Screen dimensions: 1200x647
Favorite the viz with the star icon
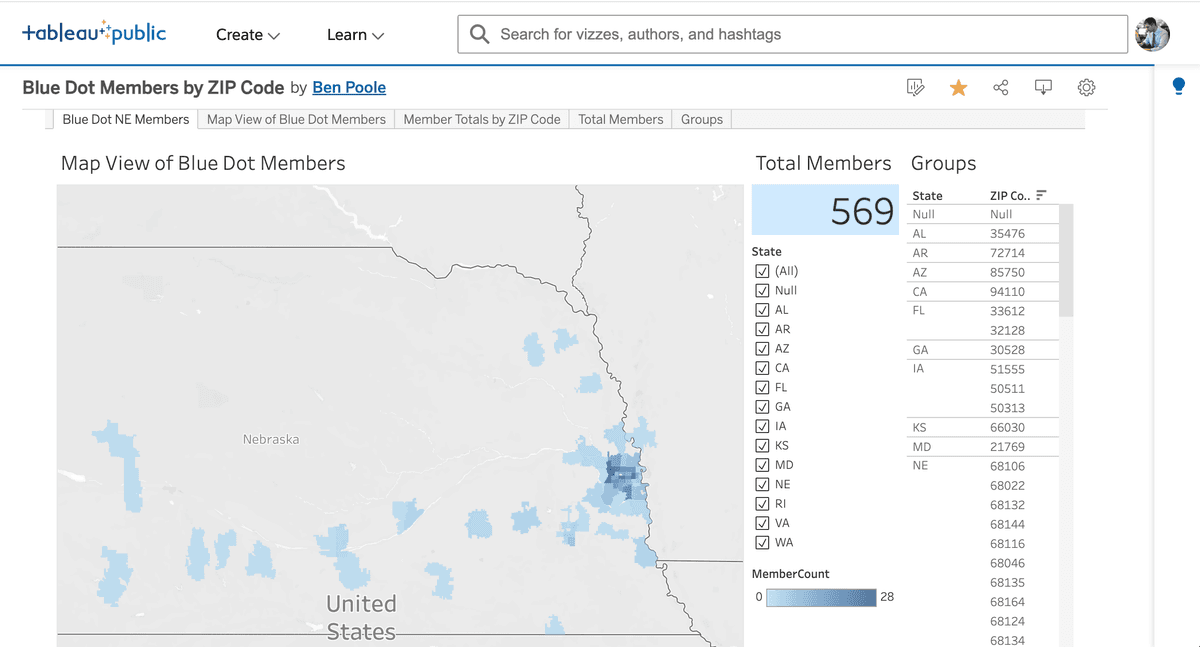point(958,87)
